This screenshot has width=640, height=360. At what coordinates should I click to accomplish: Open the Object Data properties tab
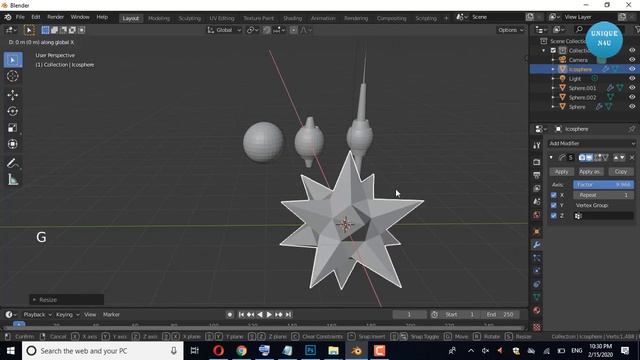click(537, 297)
